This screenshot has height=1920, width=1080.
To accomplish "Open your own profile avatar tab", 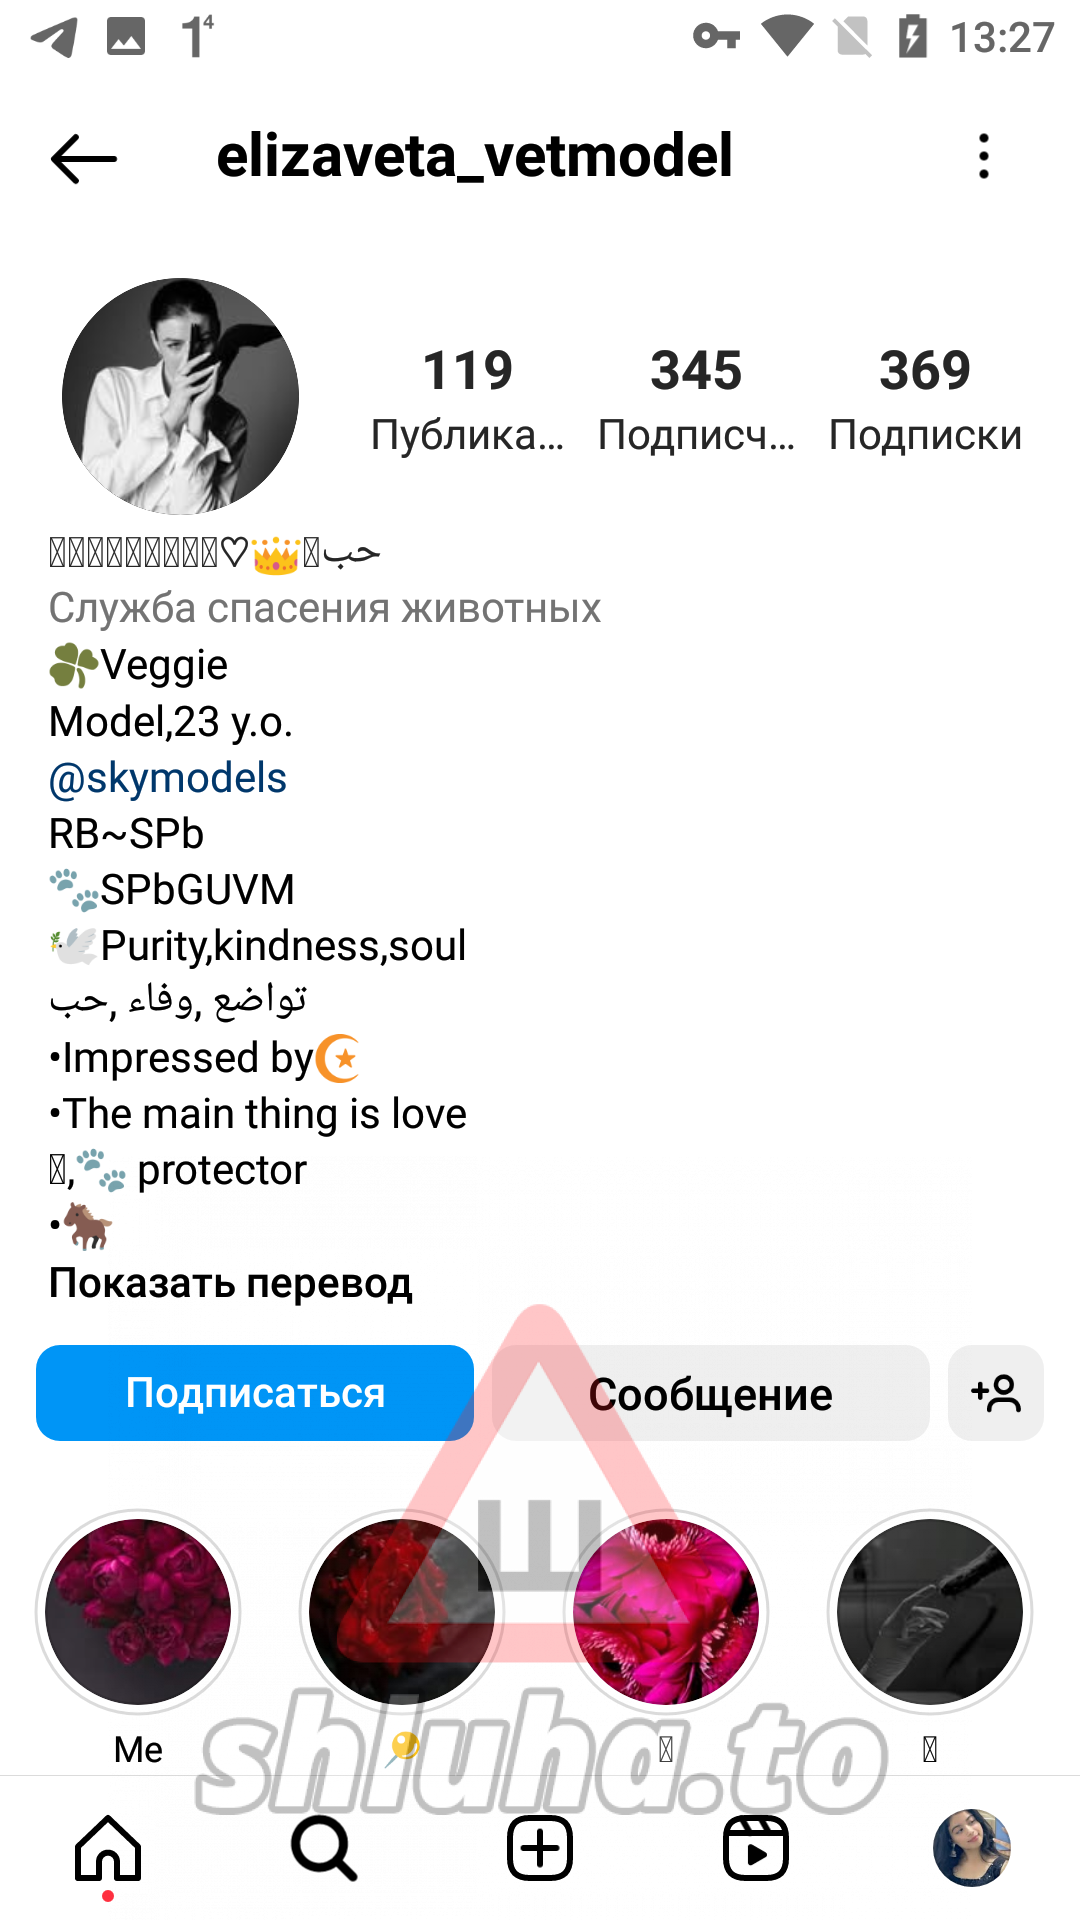I will point(972,1848).
